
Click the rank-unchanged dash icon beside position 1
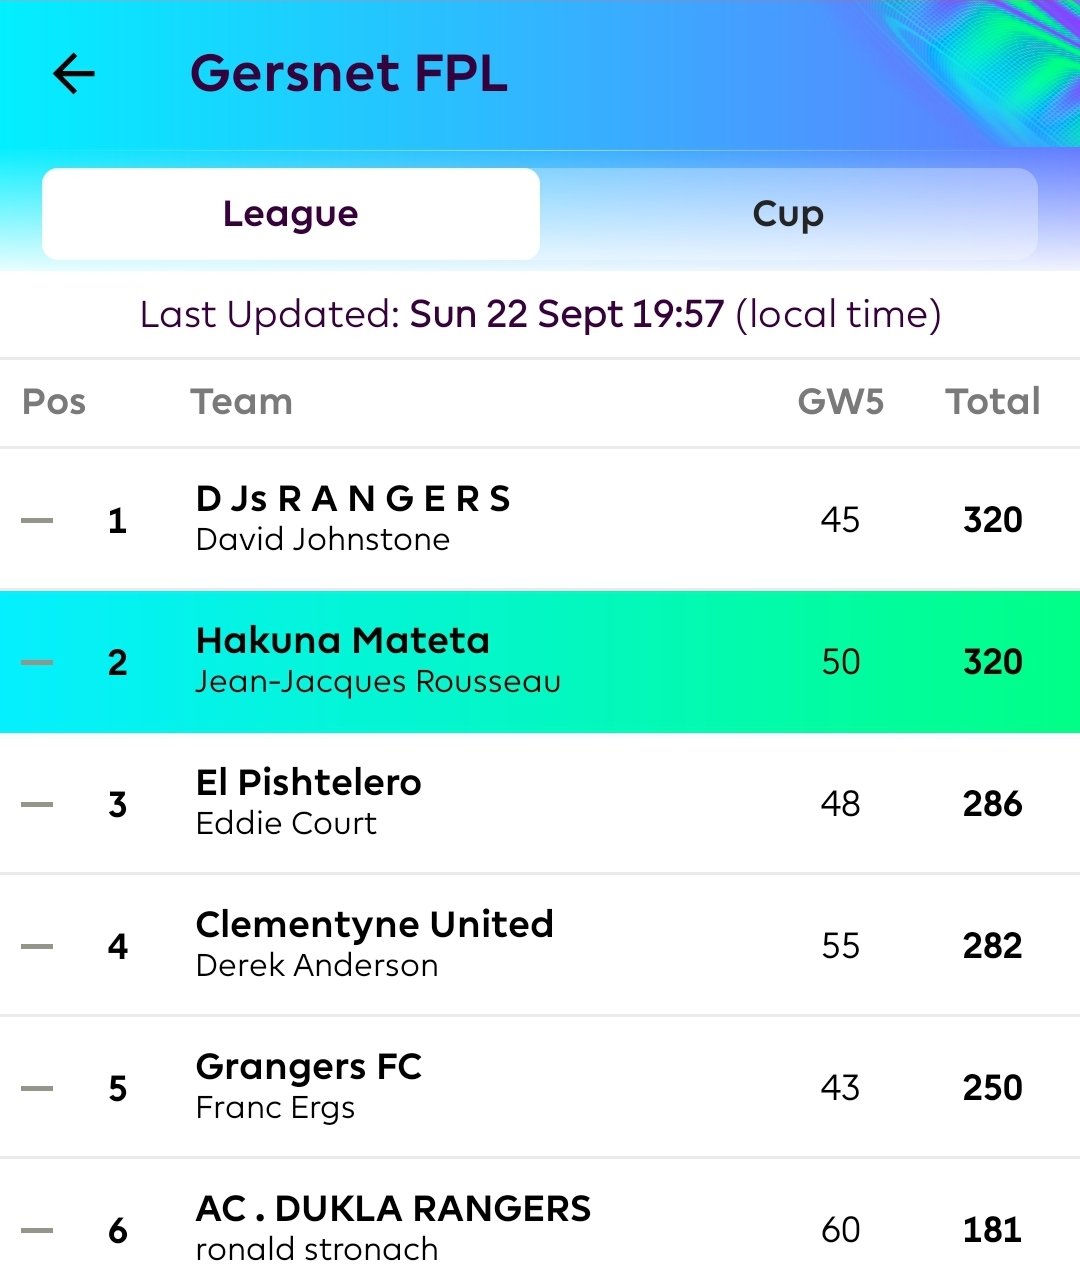pyautogui.click(x=37, y=520)
